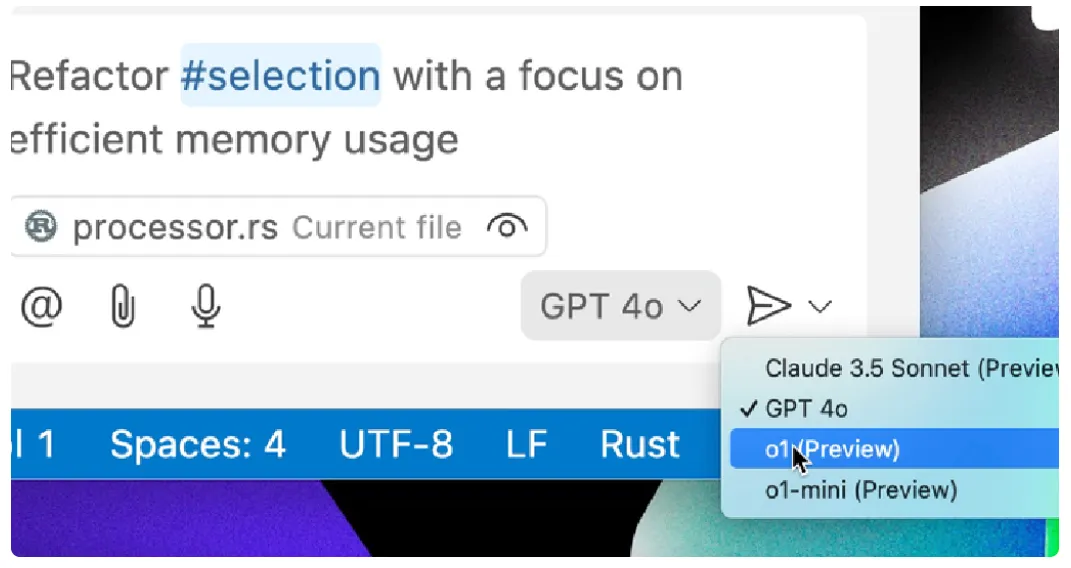Image resolution: width=1071 pixels, height=568 pixels.
Task: Open the processor.rs current file chip
Action: pos(279,227)
